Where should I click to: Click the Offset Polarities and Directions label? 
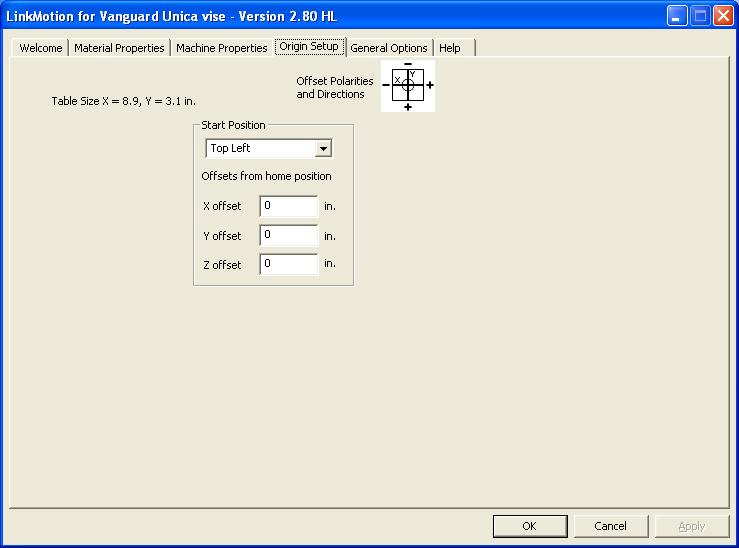pyautogui.click(x=335, y=88)
